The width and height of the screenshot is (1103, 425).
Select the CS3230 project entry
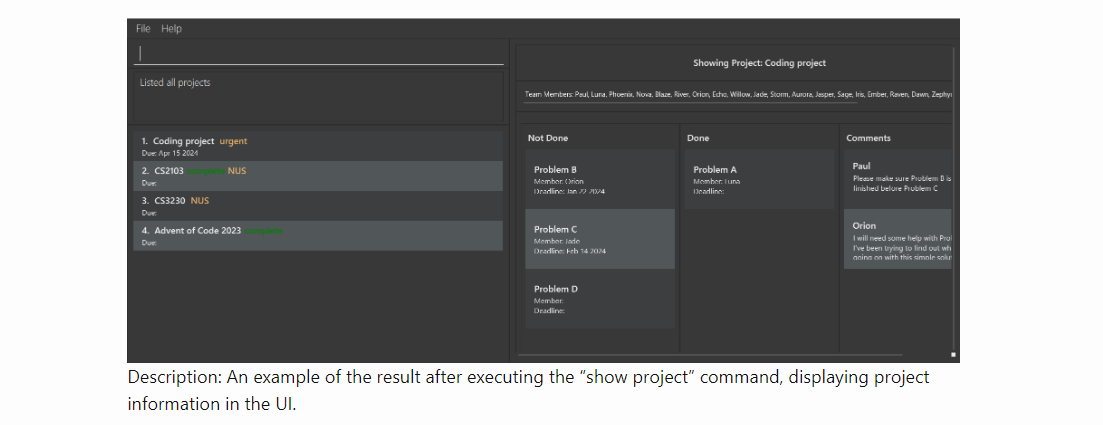pos(318,205)
